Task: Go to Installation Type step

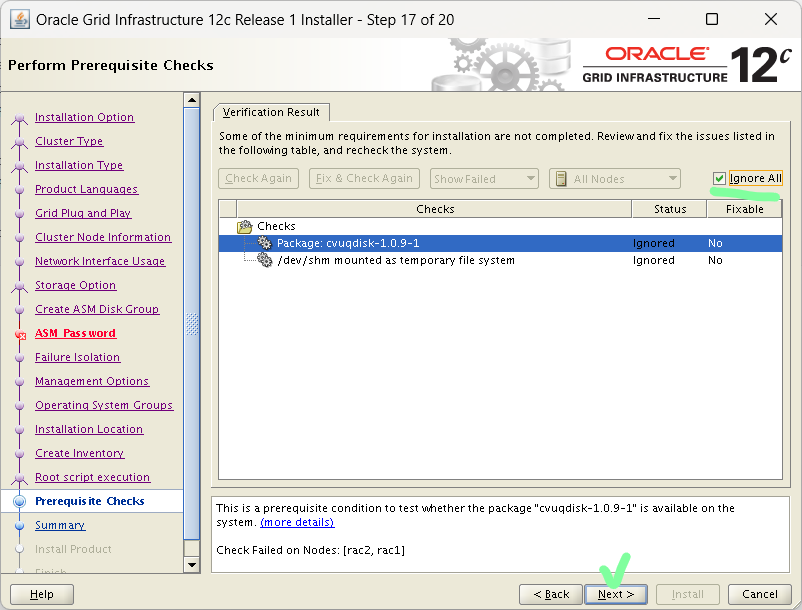Action: click(x=79, y=165)
